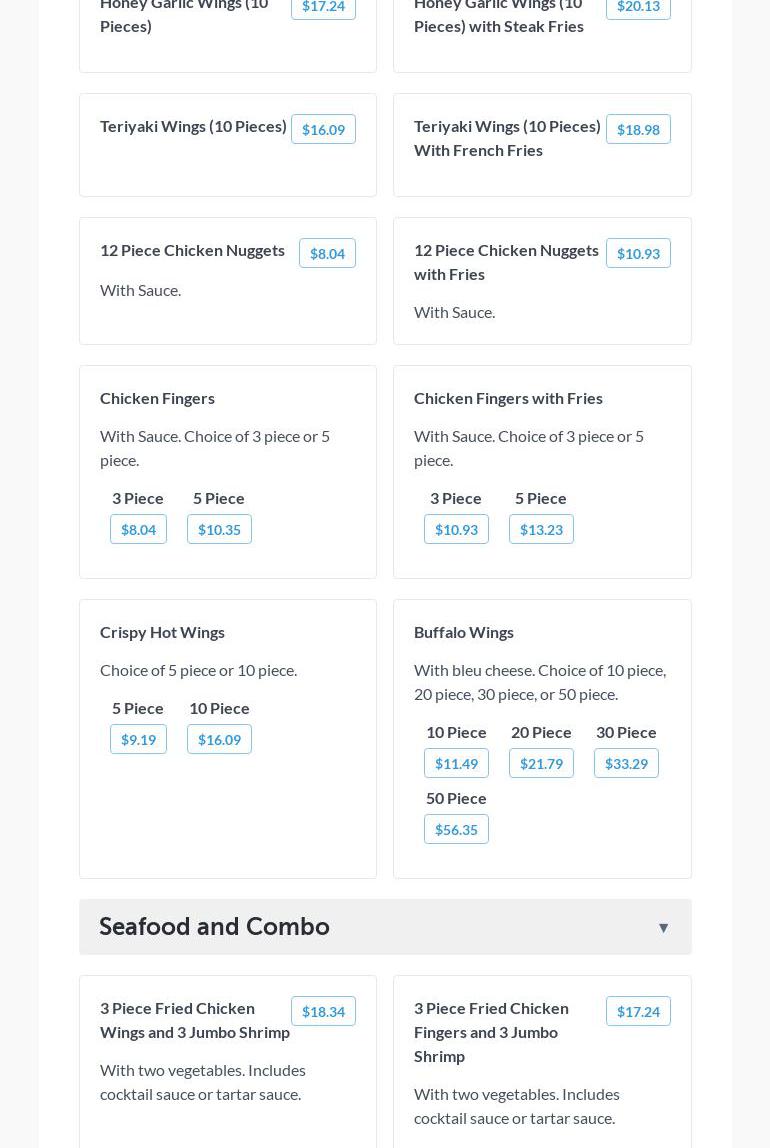The image size is (770, 1148).
Task: Pick 50 Piece Buffalo Wings at $56.35
Action: click(456, 829)
